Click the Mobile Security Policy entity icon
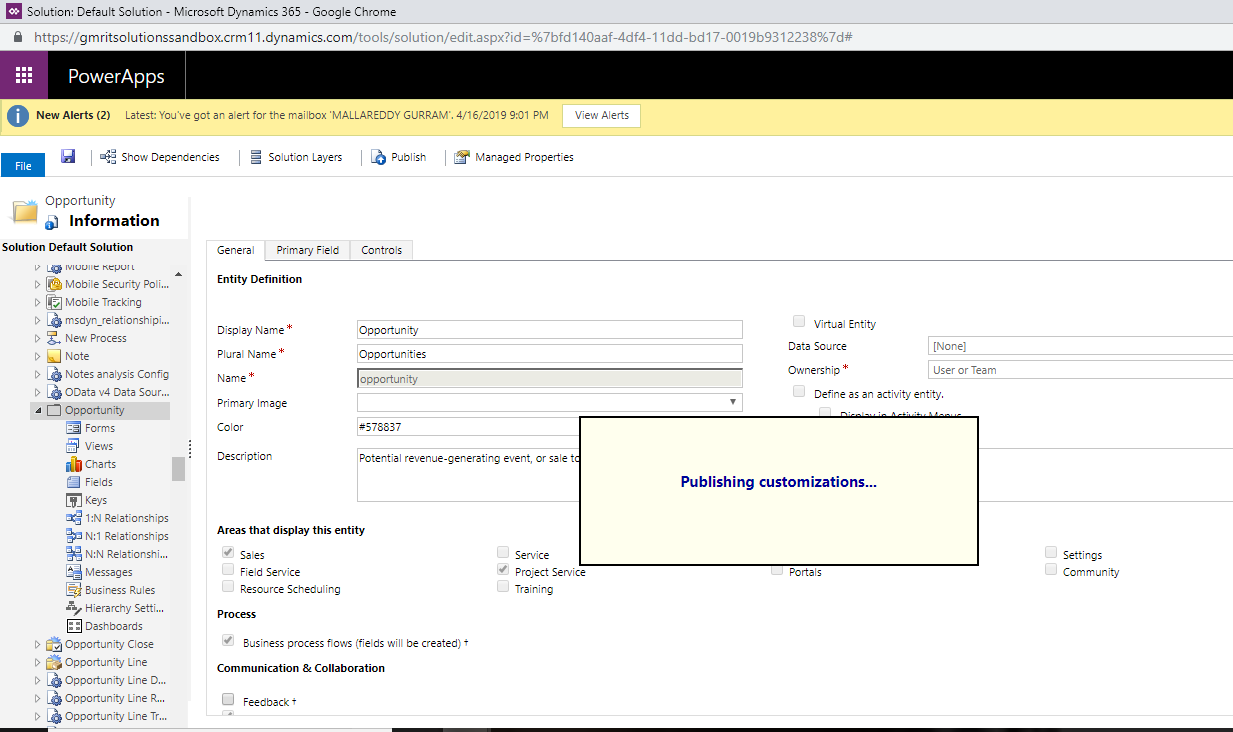The height and width of the screenshot is (732, 1233). [54, 284]
